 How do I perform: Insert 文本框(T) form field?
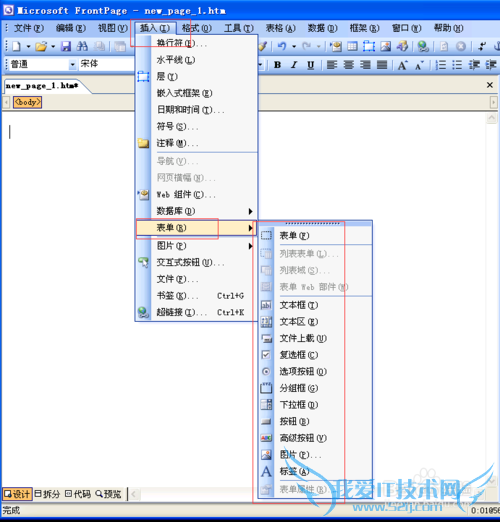[x=315, y=305]
